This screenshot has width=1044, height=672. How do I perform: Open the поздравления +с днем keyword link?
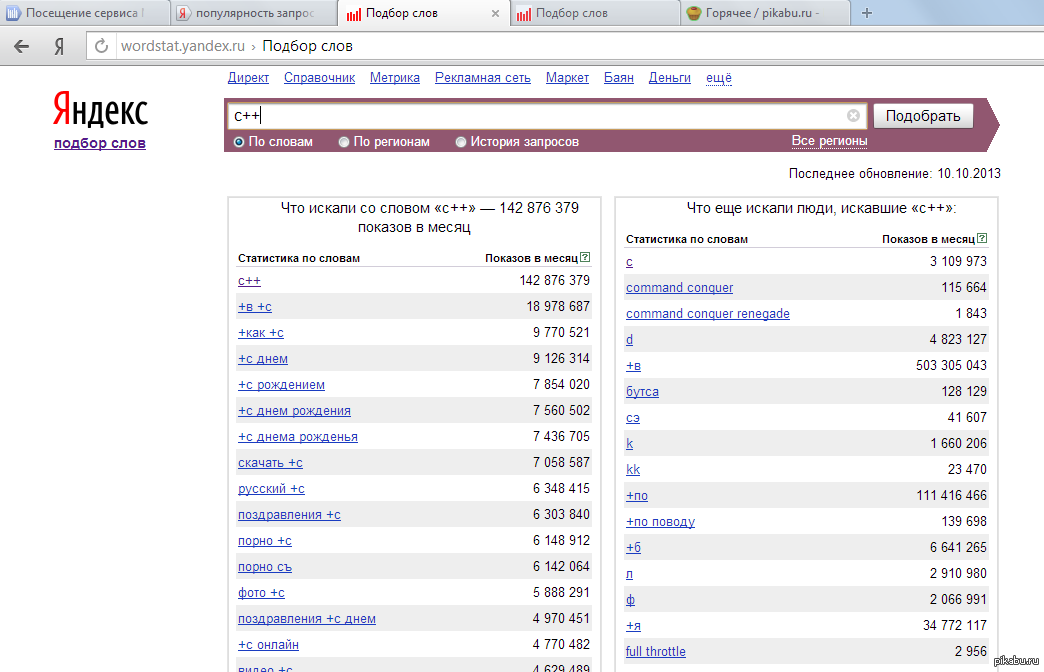(x=307, y=618)
